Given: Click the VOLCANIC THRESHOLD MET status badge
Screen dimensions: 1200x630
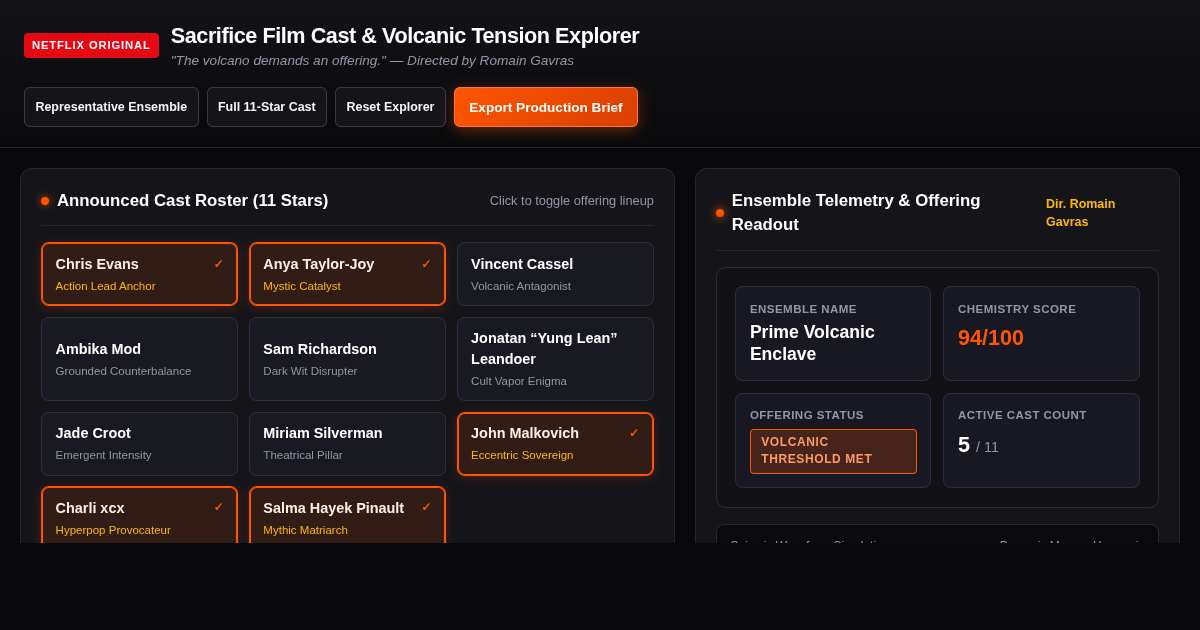Looking at the screenshot, I should [x=833, y=451].
